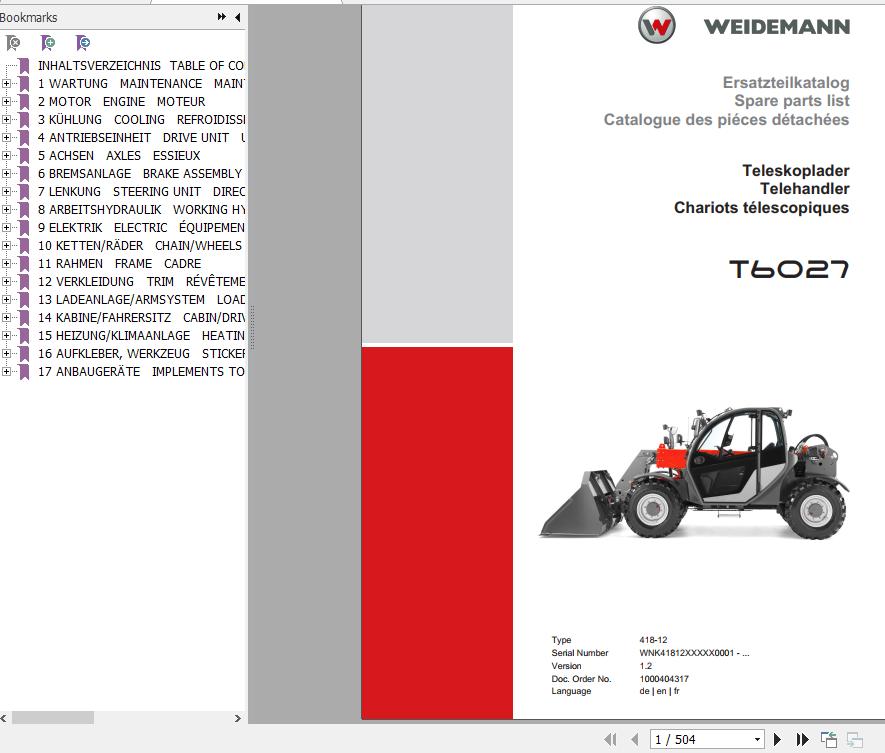
Task: Open bookmark 17 ANBAUGERÄTE IMPLEMENTS
Action: [x=141, y=371]
